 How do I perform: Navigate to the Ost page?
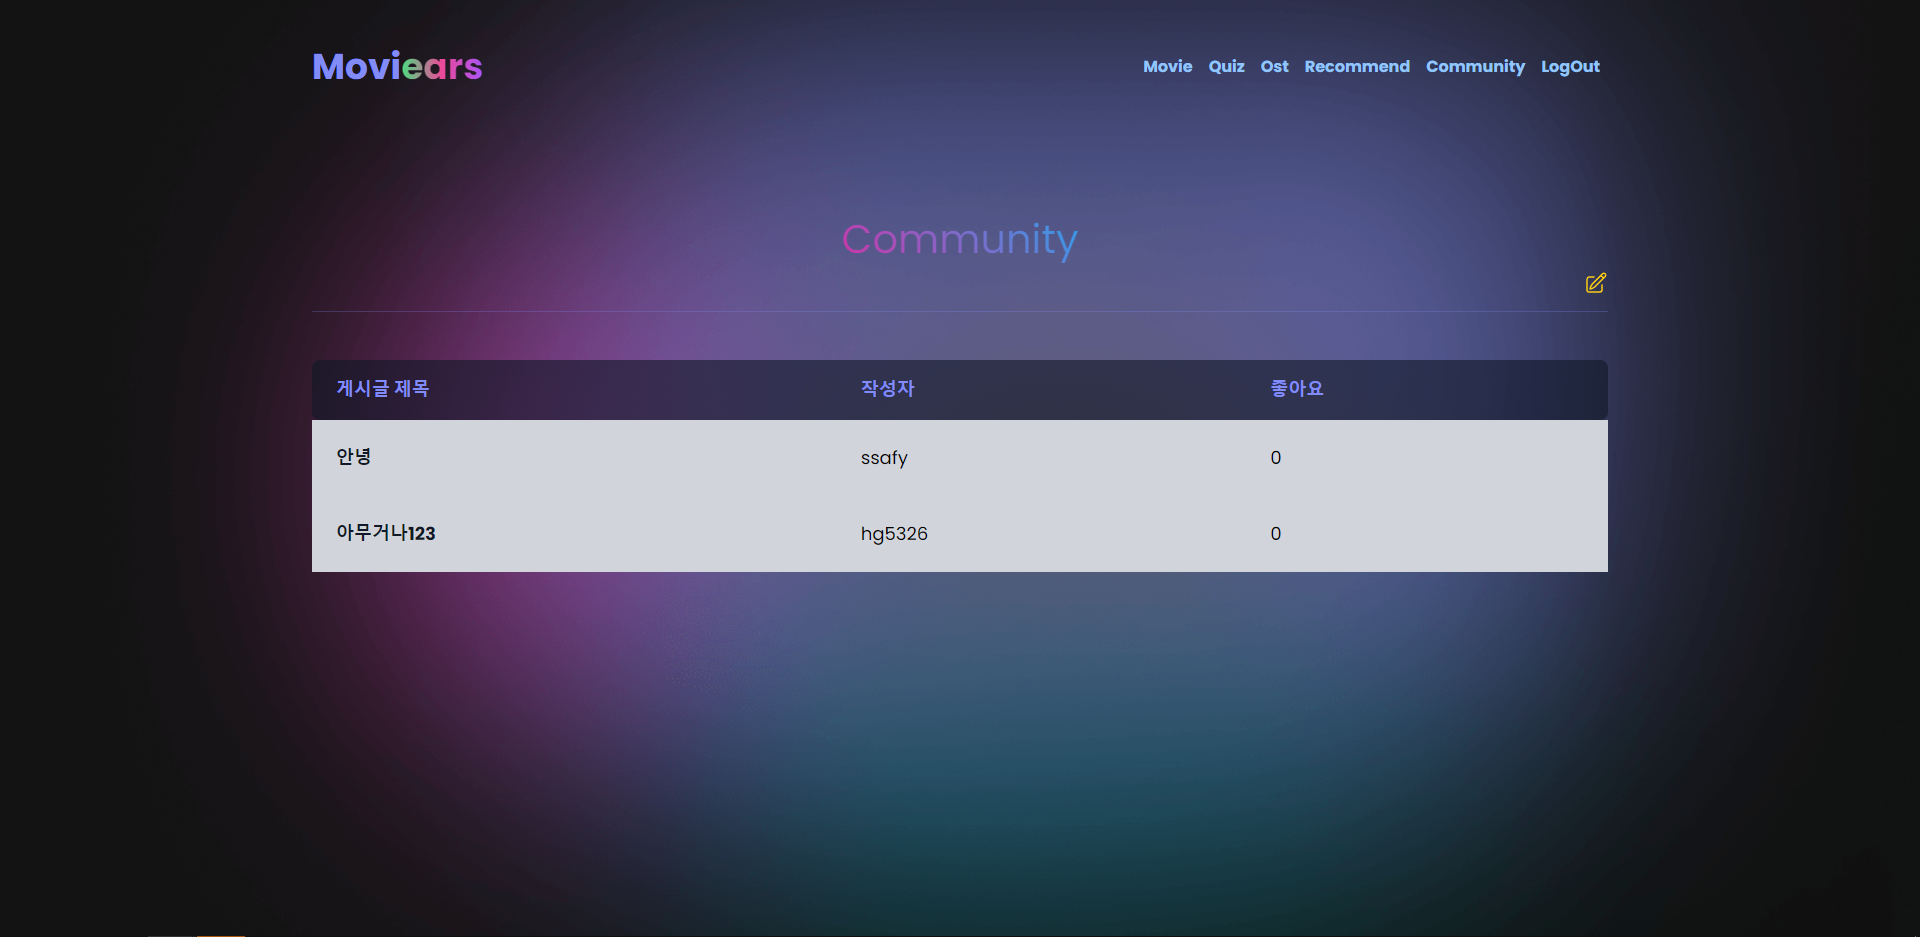coord(1274,66)
